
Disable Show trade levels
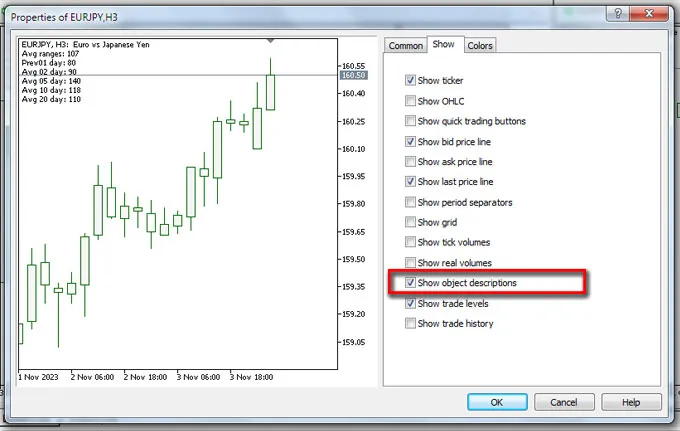(x=411, y=303)
